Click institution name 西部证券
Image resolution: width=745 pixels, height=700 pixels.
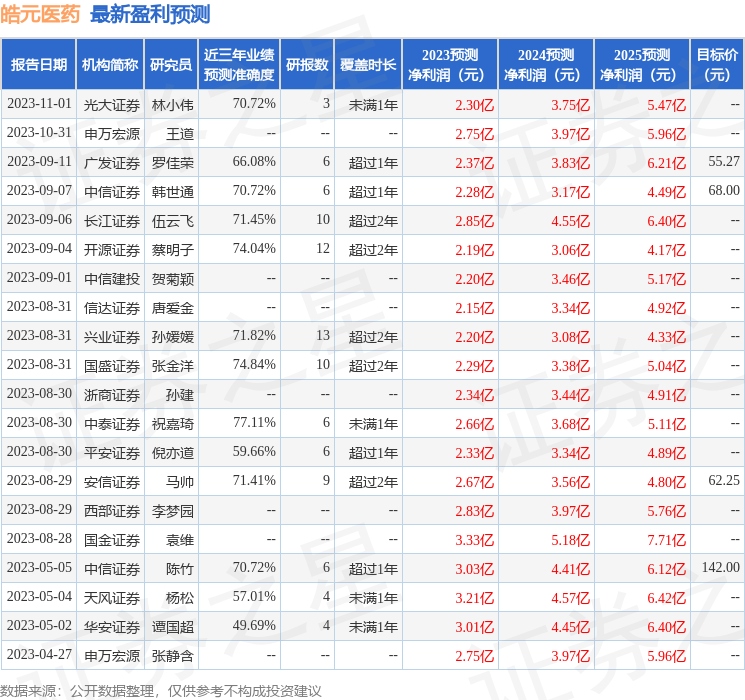pyautogui.click(x=112, y=511)
